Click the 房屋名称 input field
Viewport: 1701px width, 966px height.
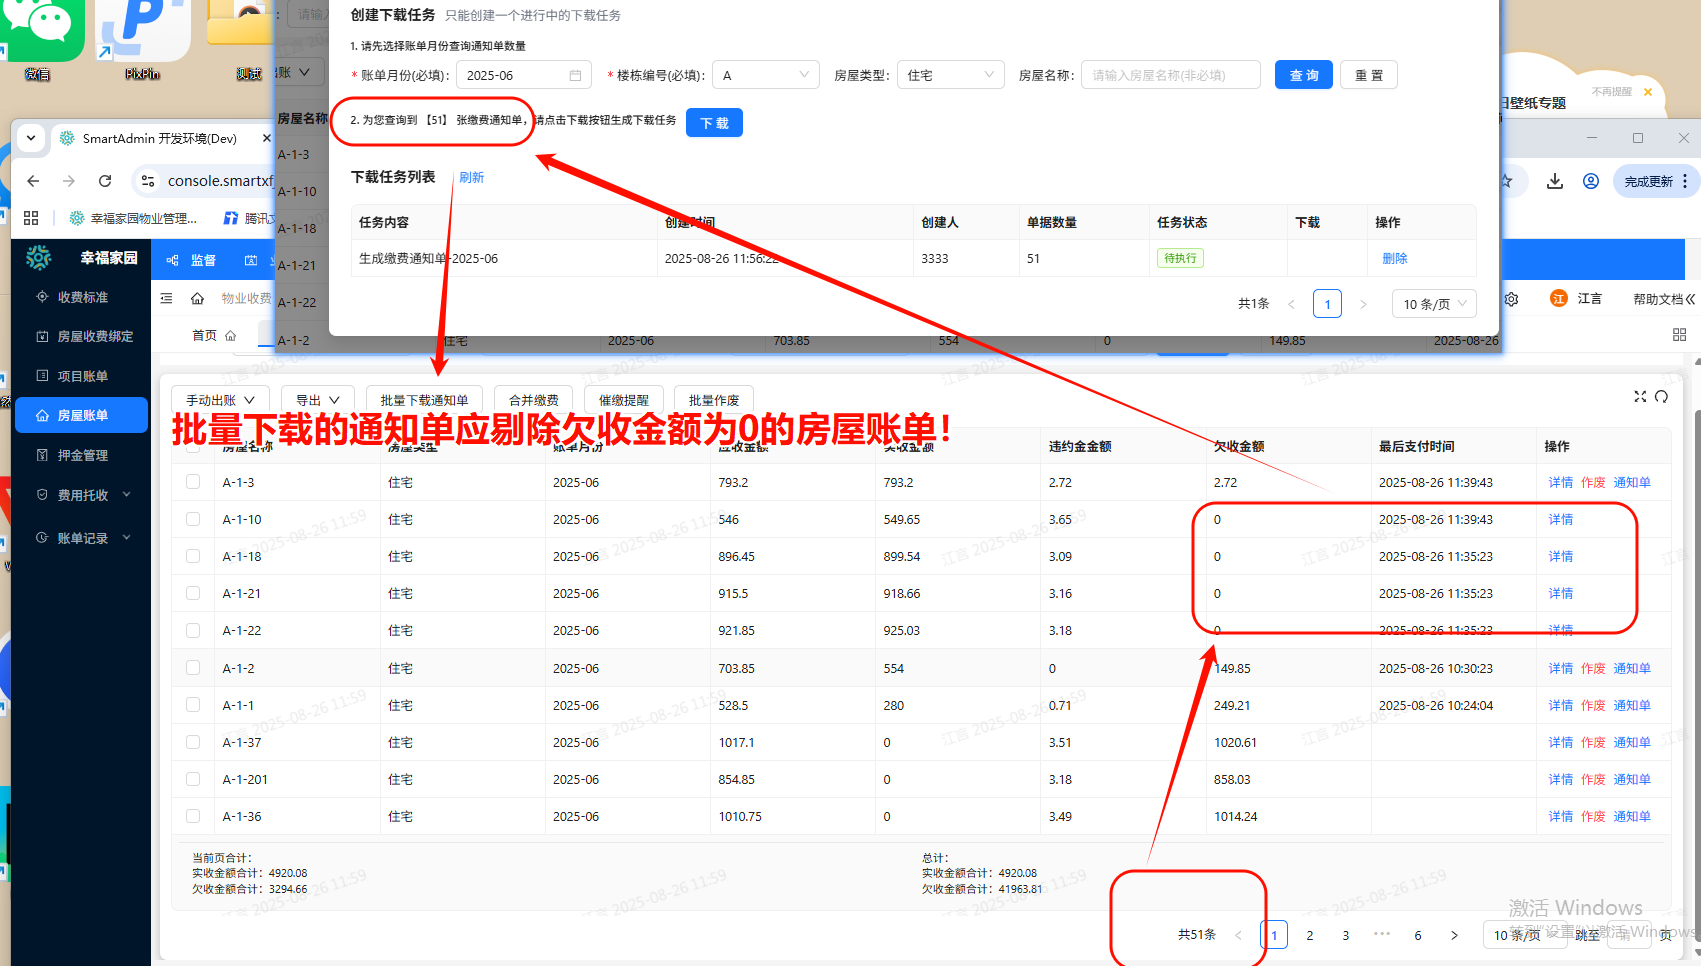pyautogui.click(x=1170, y=75)
